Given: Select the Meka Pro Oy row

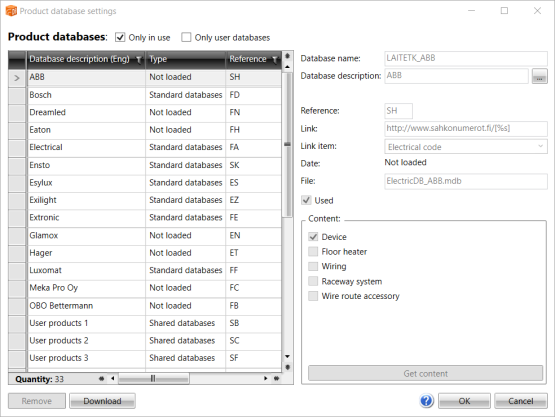Looking at the screenshot, I should 145,288.
